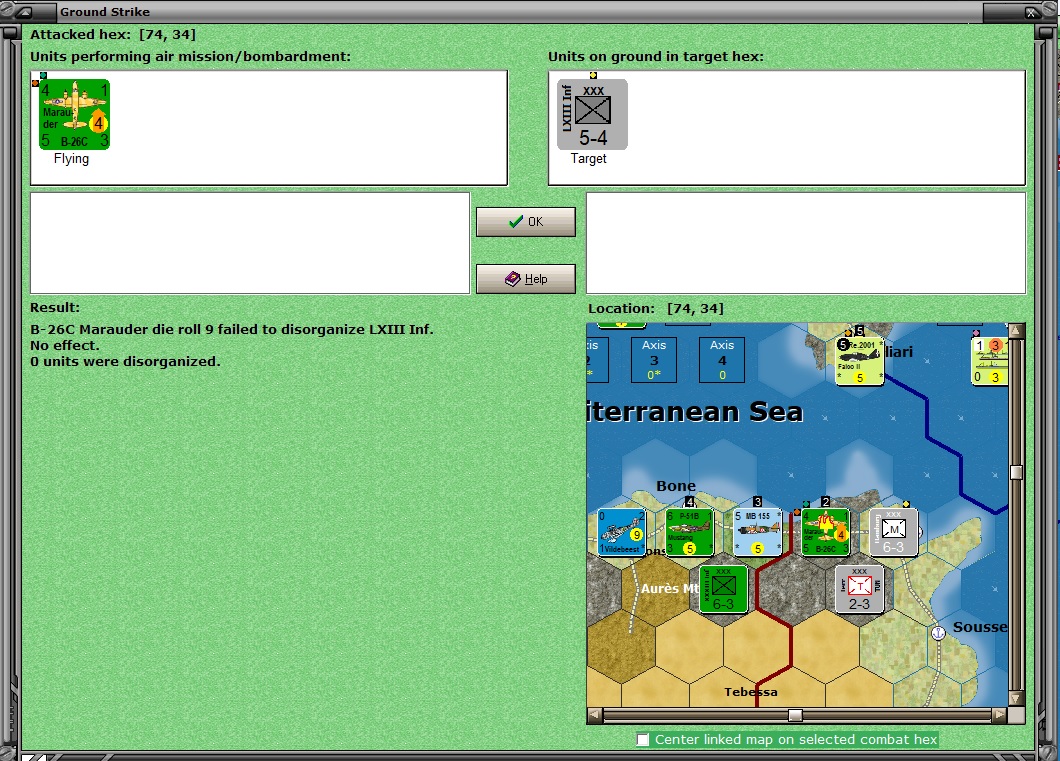Screen dimensions: 1060x761
Task: Click the B-26C Marauder counter on the map
Action: [825, 532]
